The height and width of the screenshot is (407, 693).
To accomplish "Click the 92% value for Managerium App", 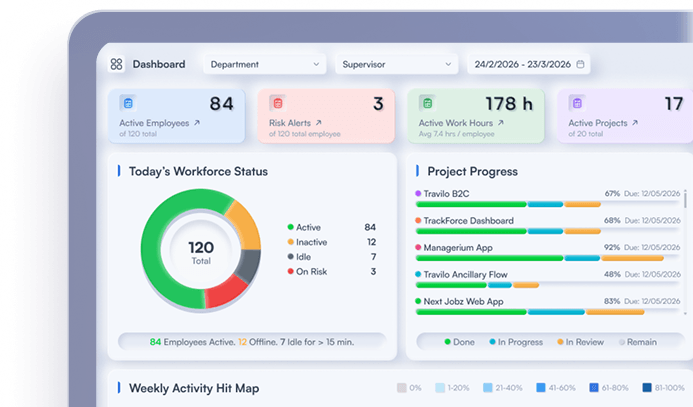I will coord(612,247).
